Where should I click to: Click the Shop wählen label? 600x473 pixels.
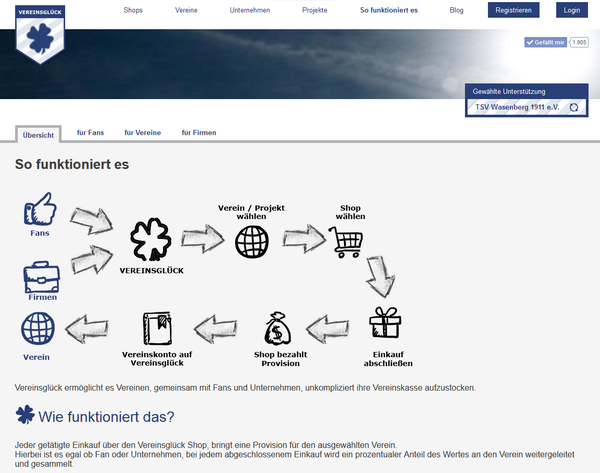click(x=351, y=212)
